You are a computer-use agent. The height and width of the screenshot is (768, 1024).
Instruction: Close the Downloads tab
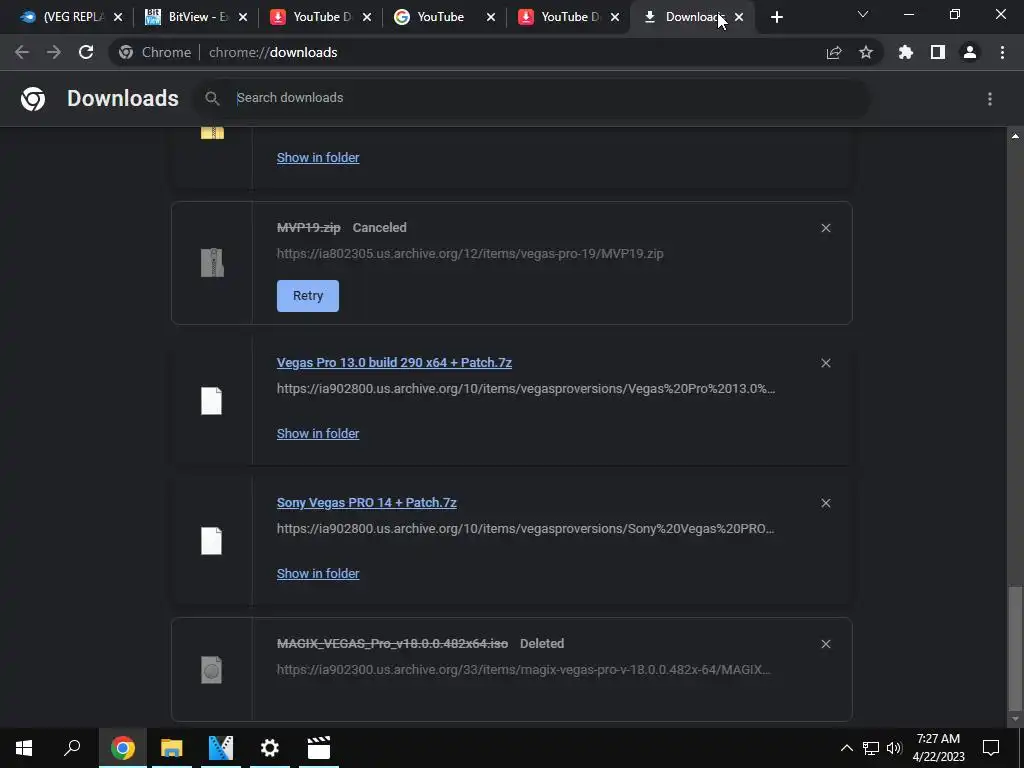click(x=739, y=18)
